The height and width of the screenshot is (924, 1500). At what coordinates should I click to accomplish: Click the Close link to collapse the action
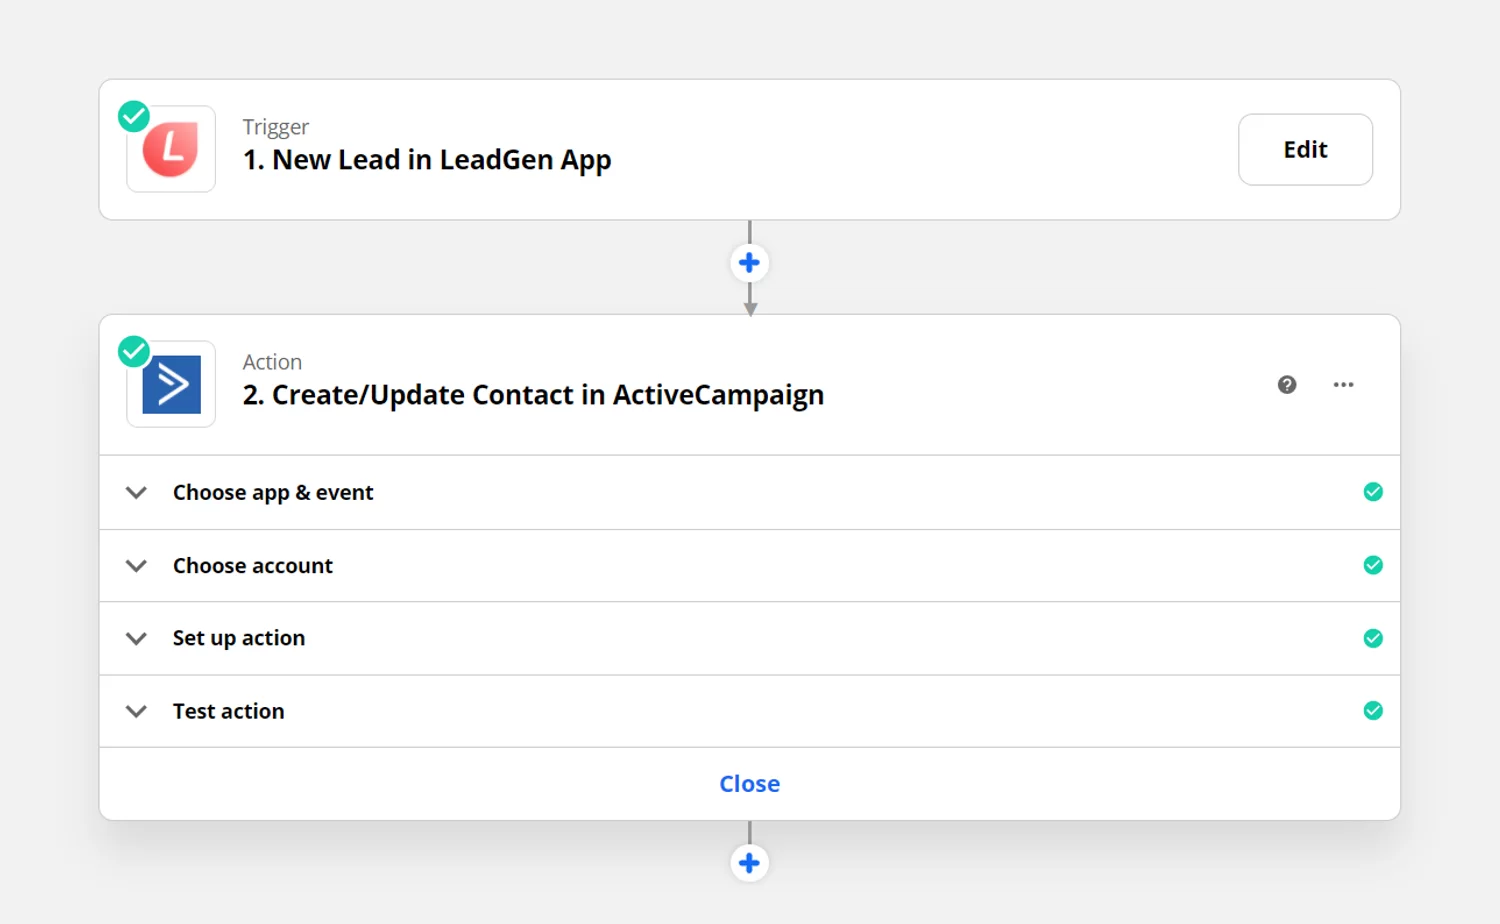749,784
